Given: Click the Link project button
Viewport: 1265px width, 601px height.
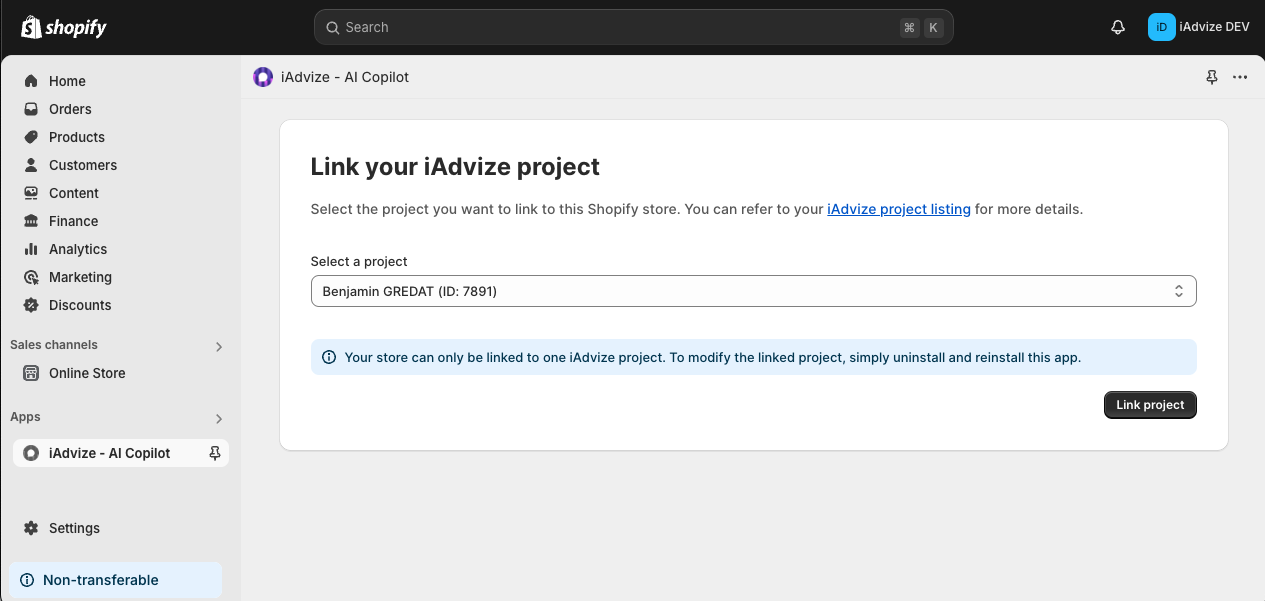Looking at the screenshot, I should (1150, 405).
